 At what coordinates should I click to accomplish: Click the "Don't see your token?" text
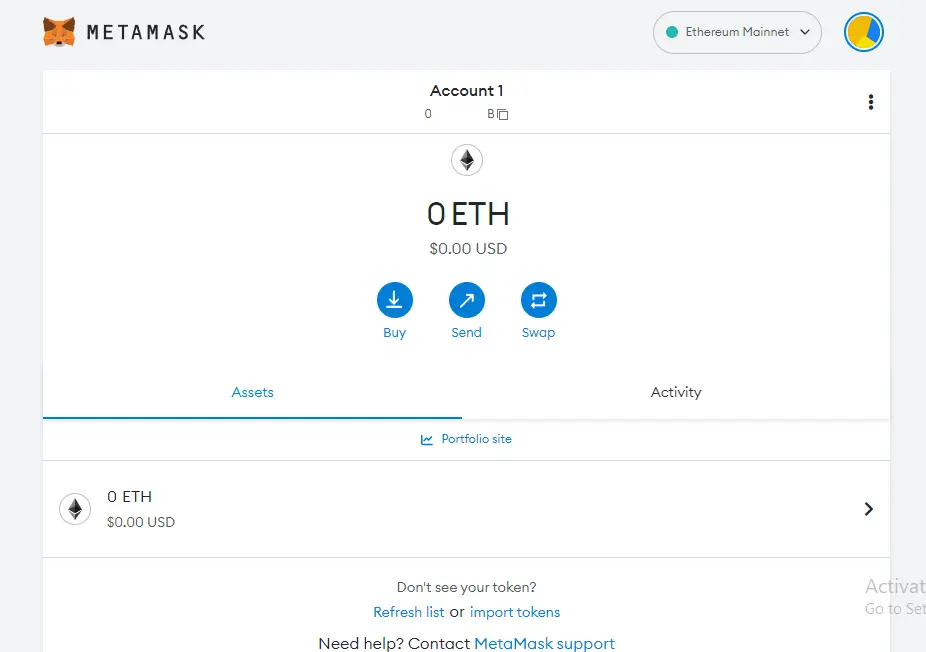467,587
